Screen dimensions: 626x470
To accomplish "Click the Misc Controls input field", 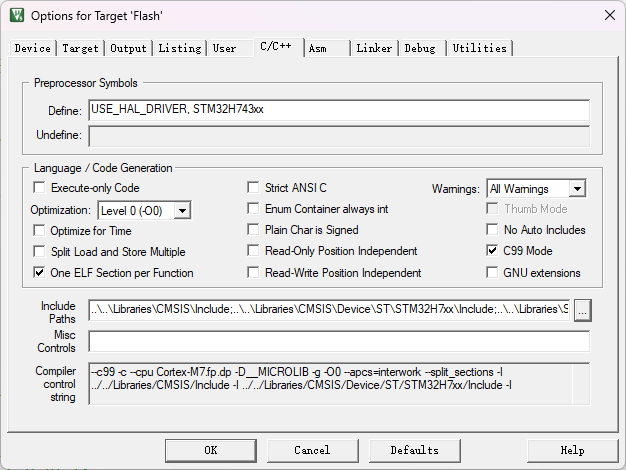I will pos(339,341).
